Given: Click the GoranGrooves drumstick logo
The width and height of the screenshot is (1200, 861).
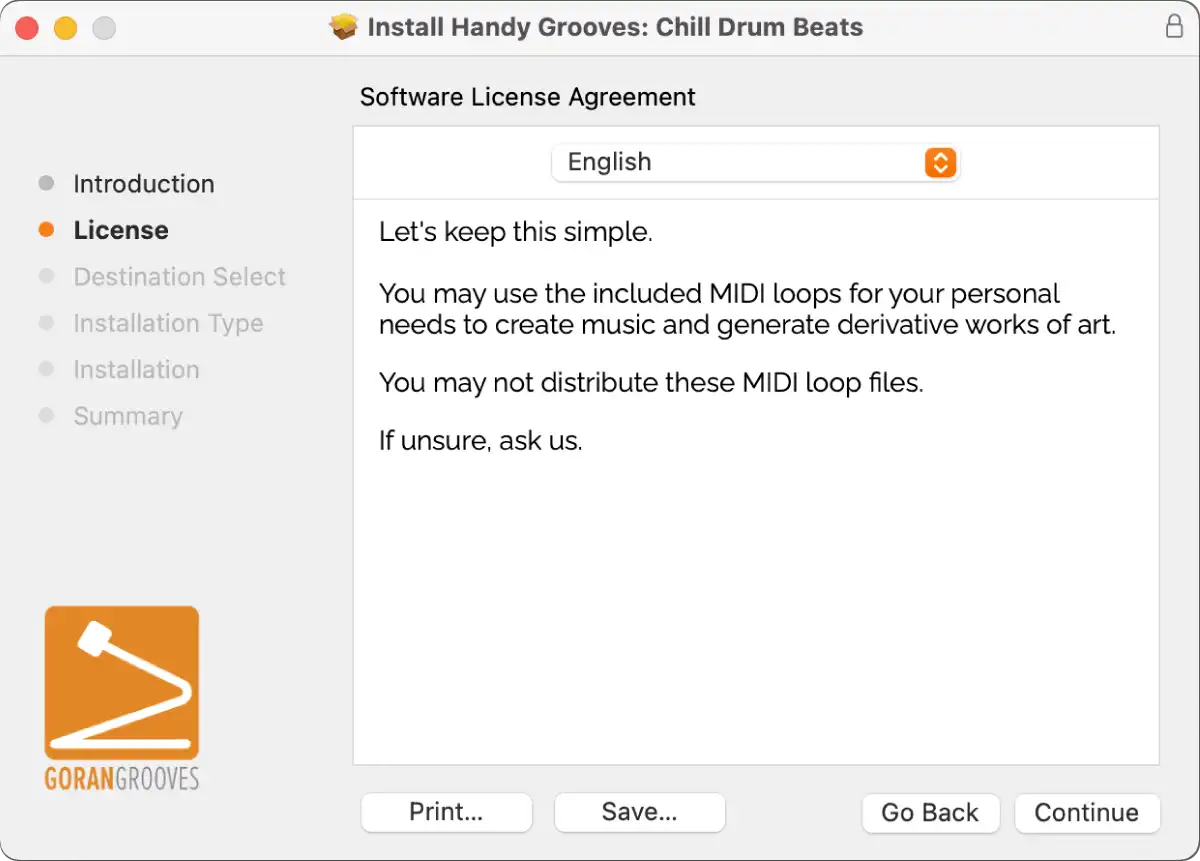Looking at the screenshot, I should point(122,682).
